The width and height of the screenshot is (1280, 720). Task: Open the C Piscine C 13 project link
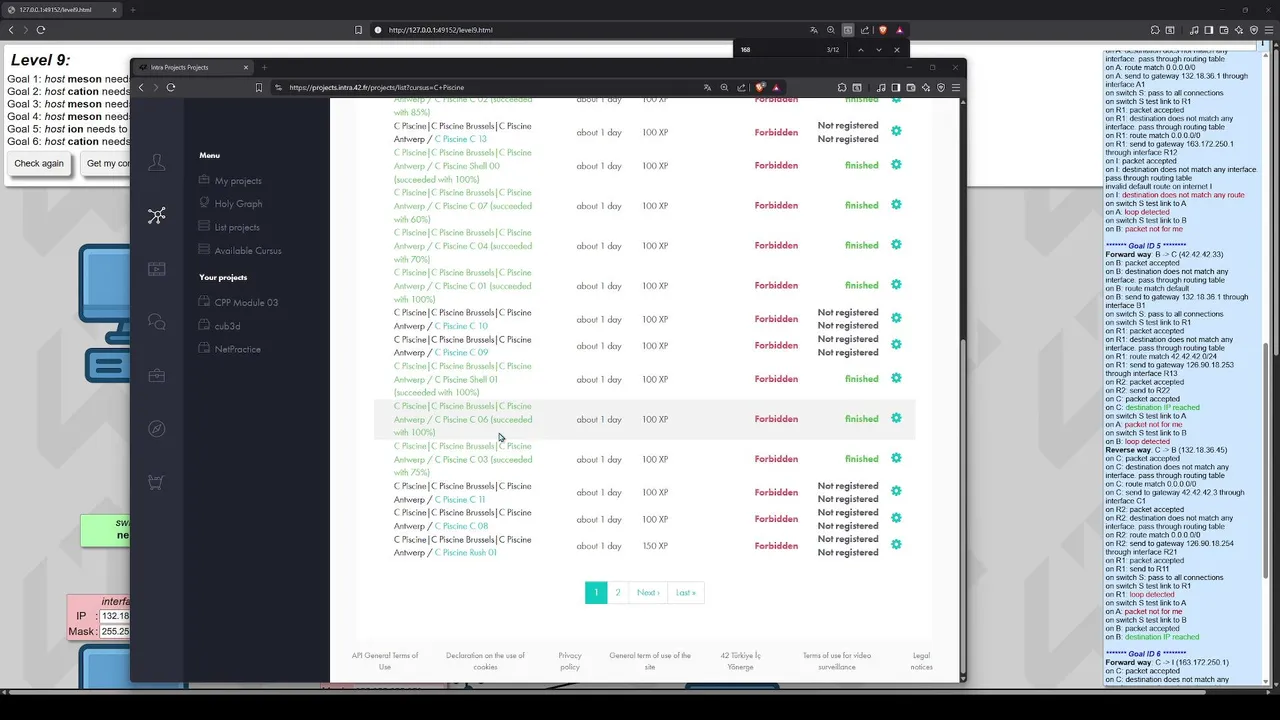pyautogui.click(x=461, y=139)
